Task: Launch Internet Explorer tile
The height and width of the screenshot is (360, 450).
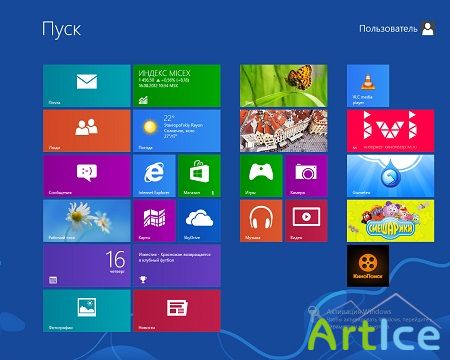Action: pyautogui.click(x=154, y=176)
